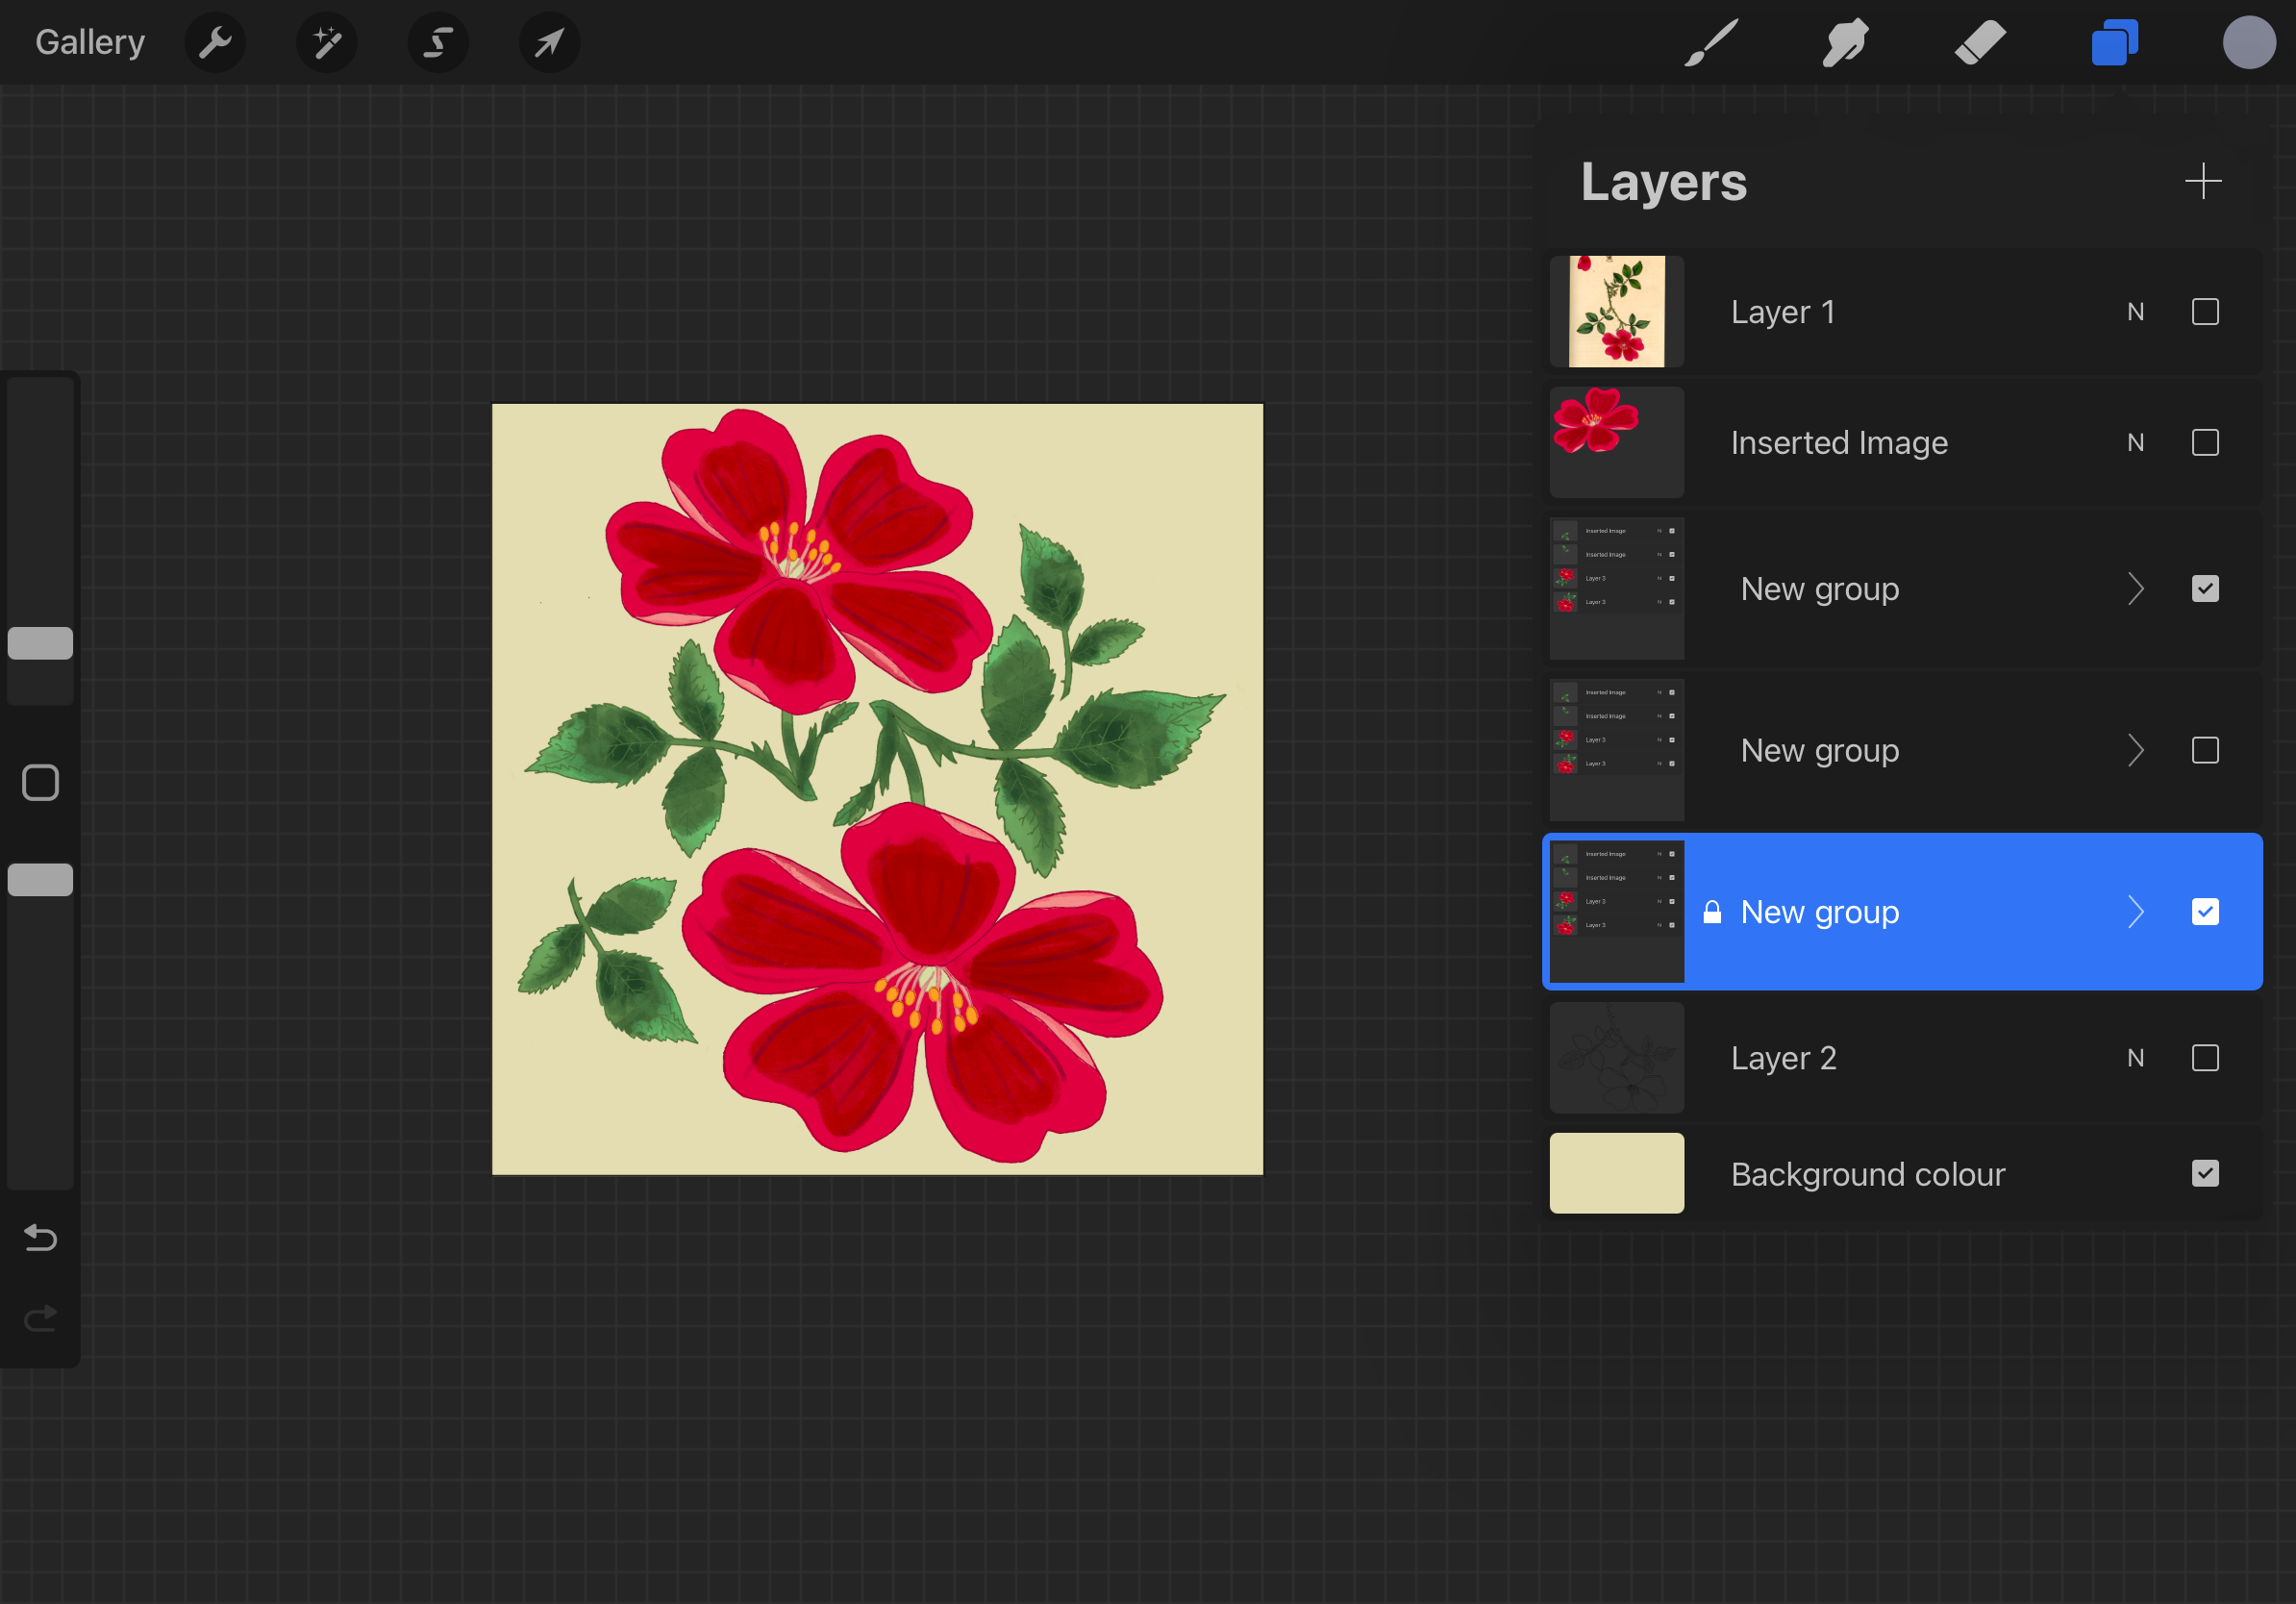The height and width of the screenshot is (1604, 2296).
Task: Add a new layer with plus
Action: (2203, 181)
